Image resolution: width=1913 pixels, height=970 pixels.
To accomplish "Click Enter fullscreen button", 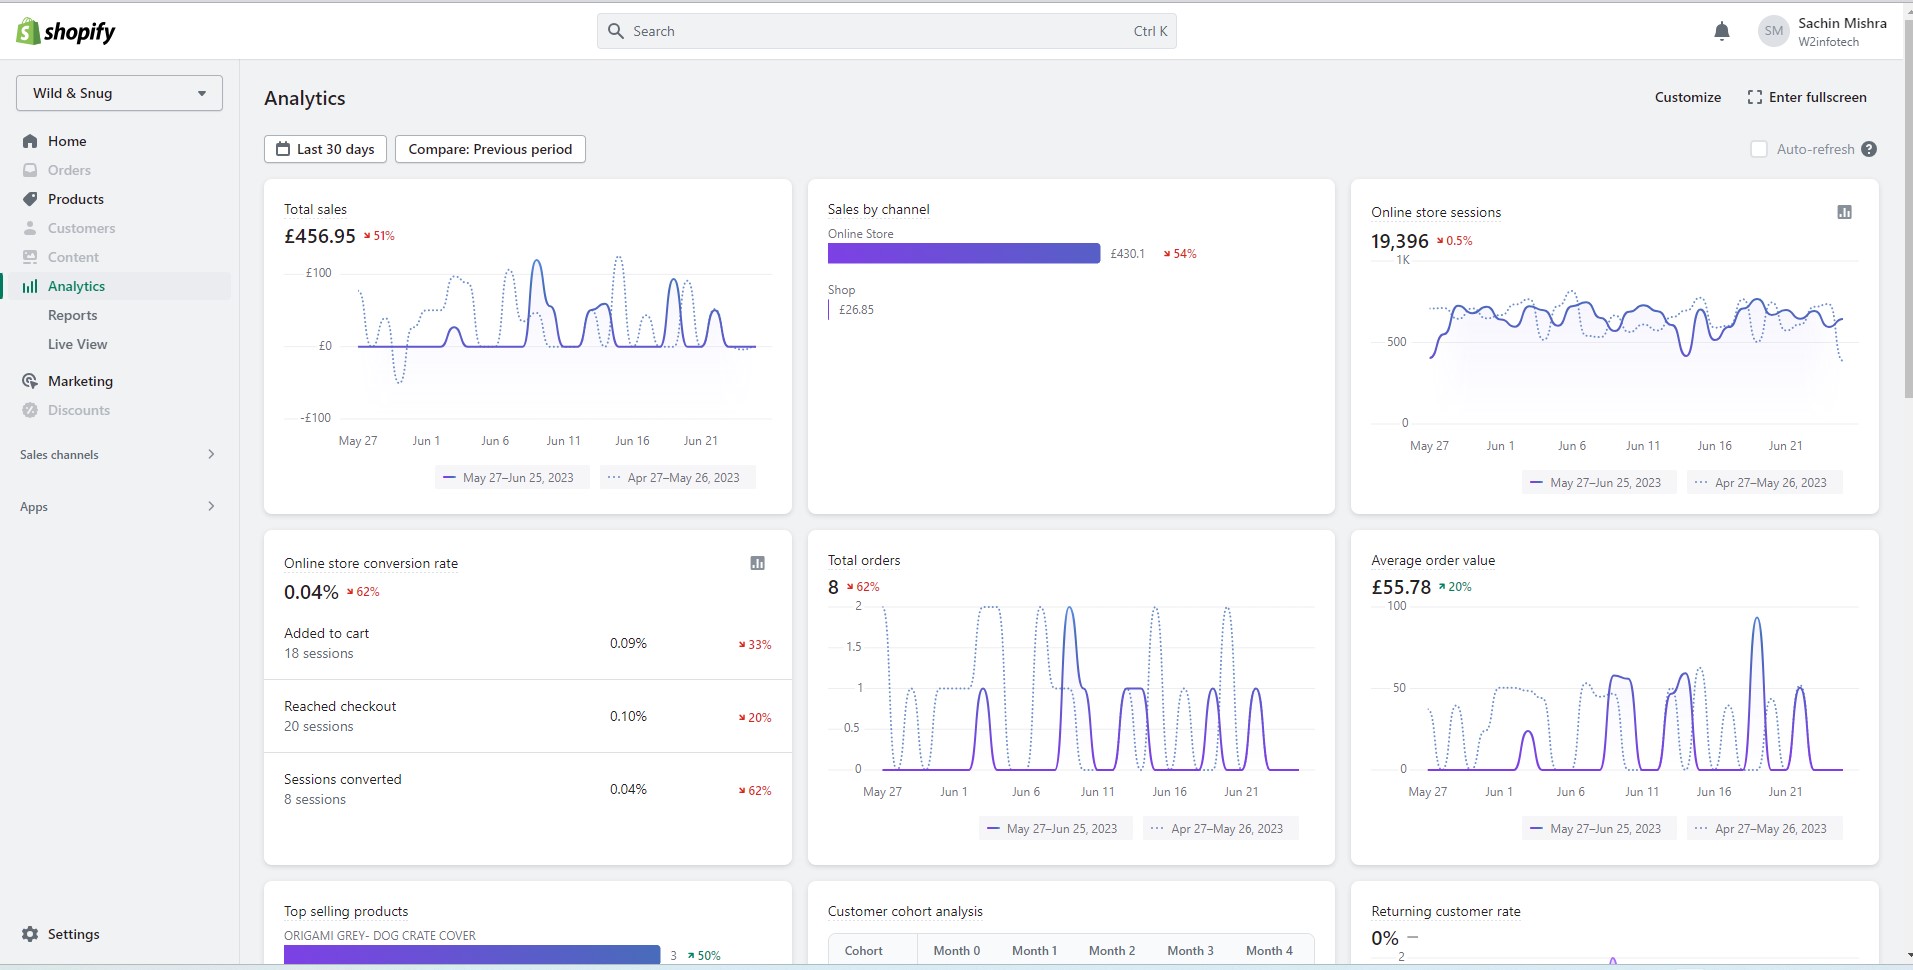I will click(x=1807, y=97).
